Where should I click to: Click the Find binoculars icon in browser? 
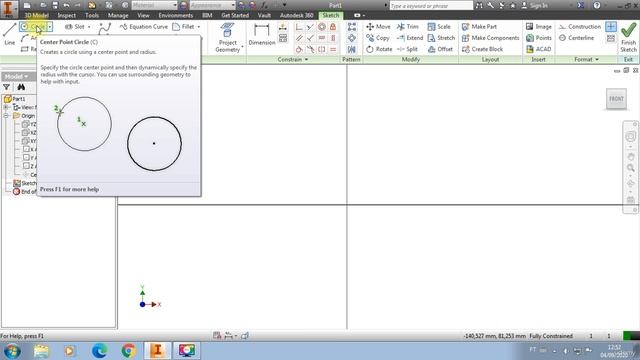(x=21, y=87)
